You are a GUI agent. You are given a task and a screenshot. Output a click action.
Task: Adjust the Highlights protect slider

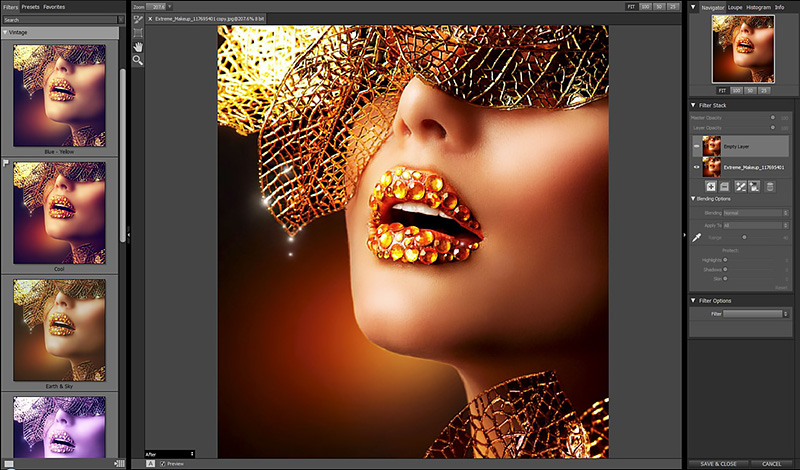(725, 260)
